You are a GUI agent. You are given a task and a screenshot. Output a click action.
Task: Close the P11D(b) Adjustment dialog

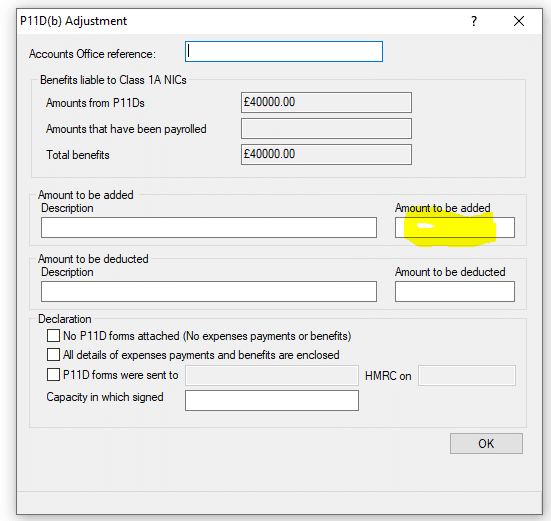(x=519, y=21)
